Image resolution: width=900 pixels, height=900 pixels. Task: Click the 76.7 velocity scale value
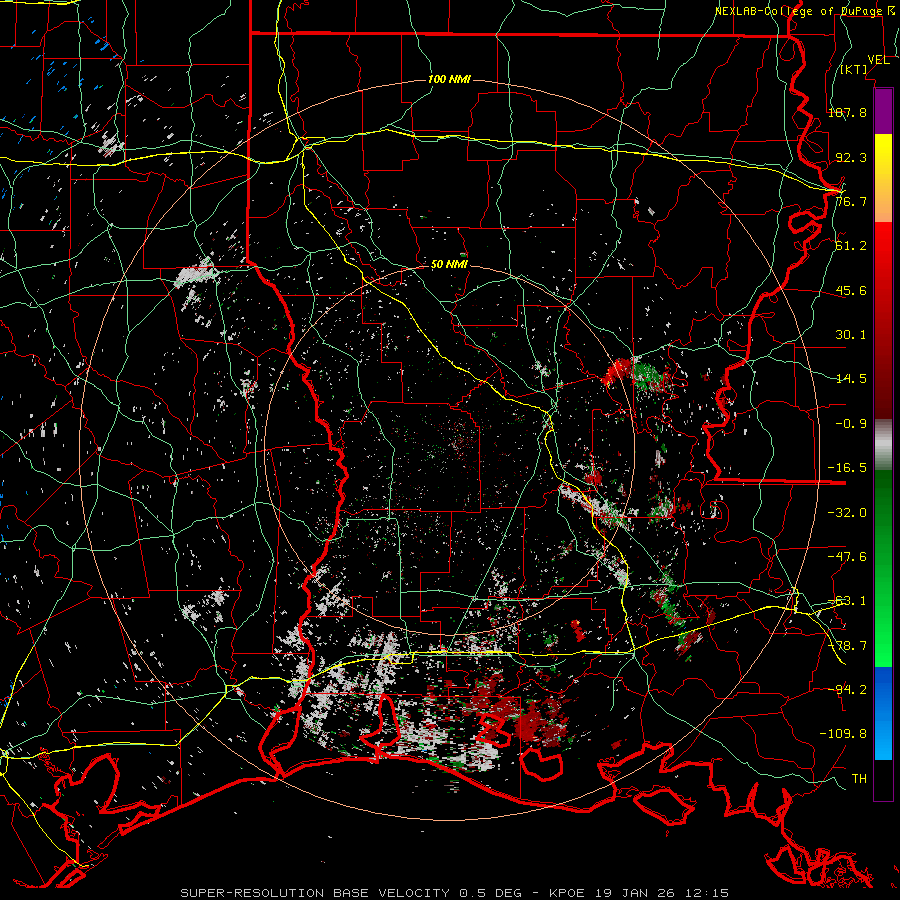(851, 201)
